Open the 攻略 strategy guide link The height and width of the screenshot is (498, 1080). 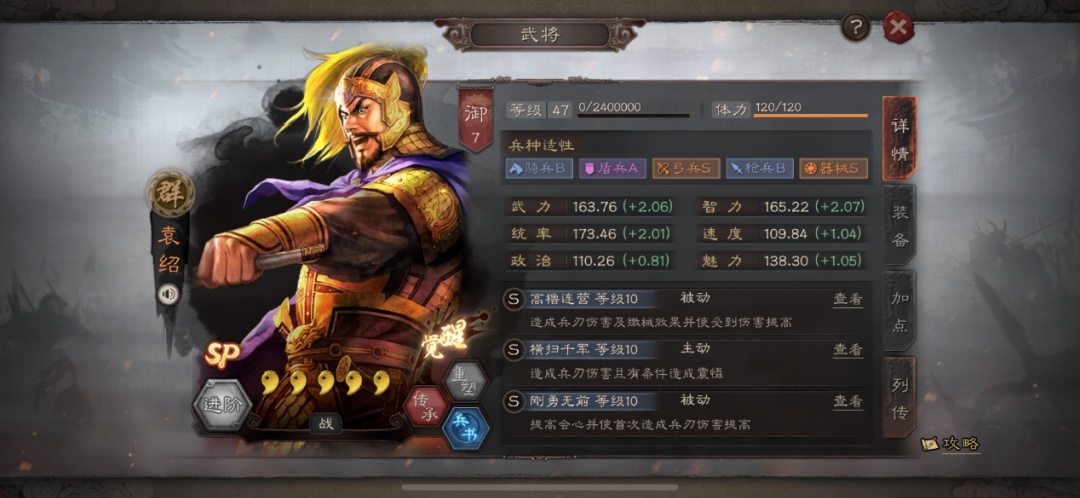951,444
